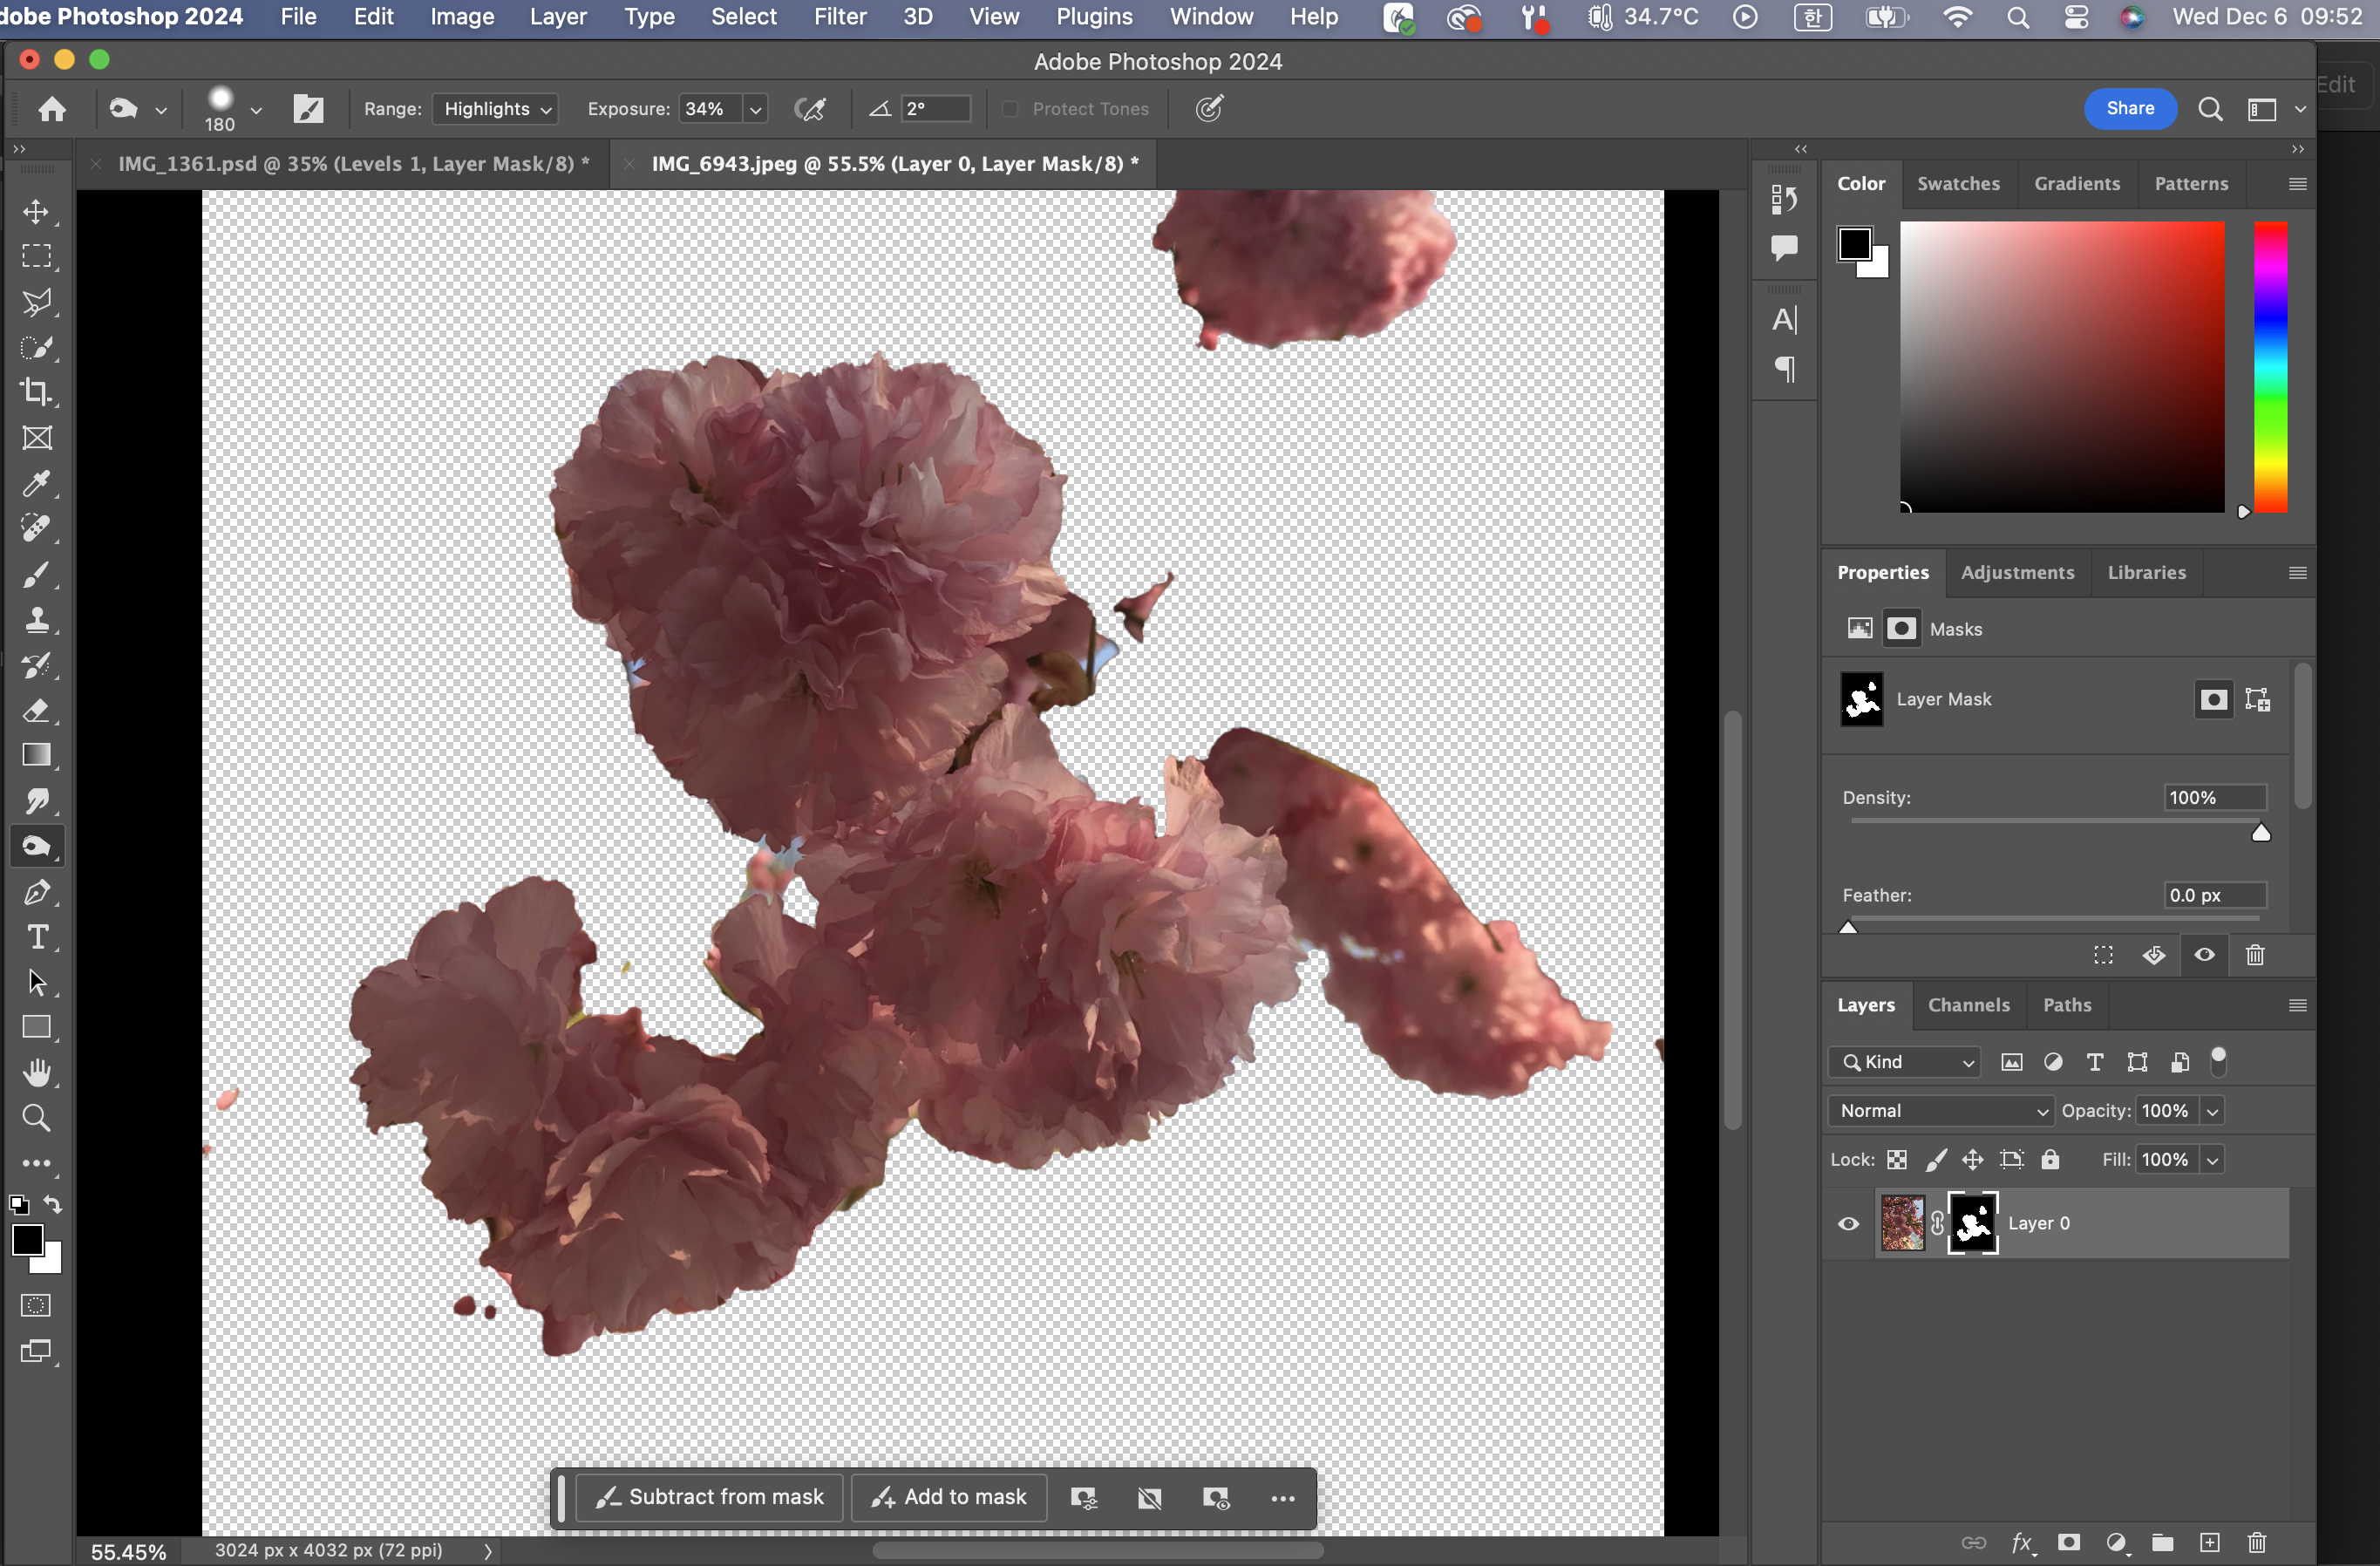
Task: Click the Subtract from mask button
Action: coord(709,1497)
